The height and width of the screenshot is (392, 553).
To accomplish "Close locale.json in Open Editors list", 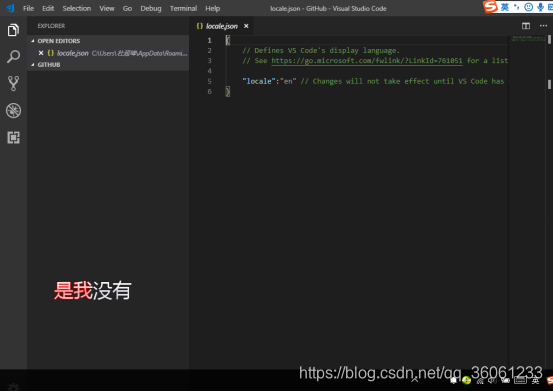I will click(x=41, y=53).
